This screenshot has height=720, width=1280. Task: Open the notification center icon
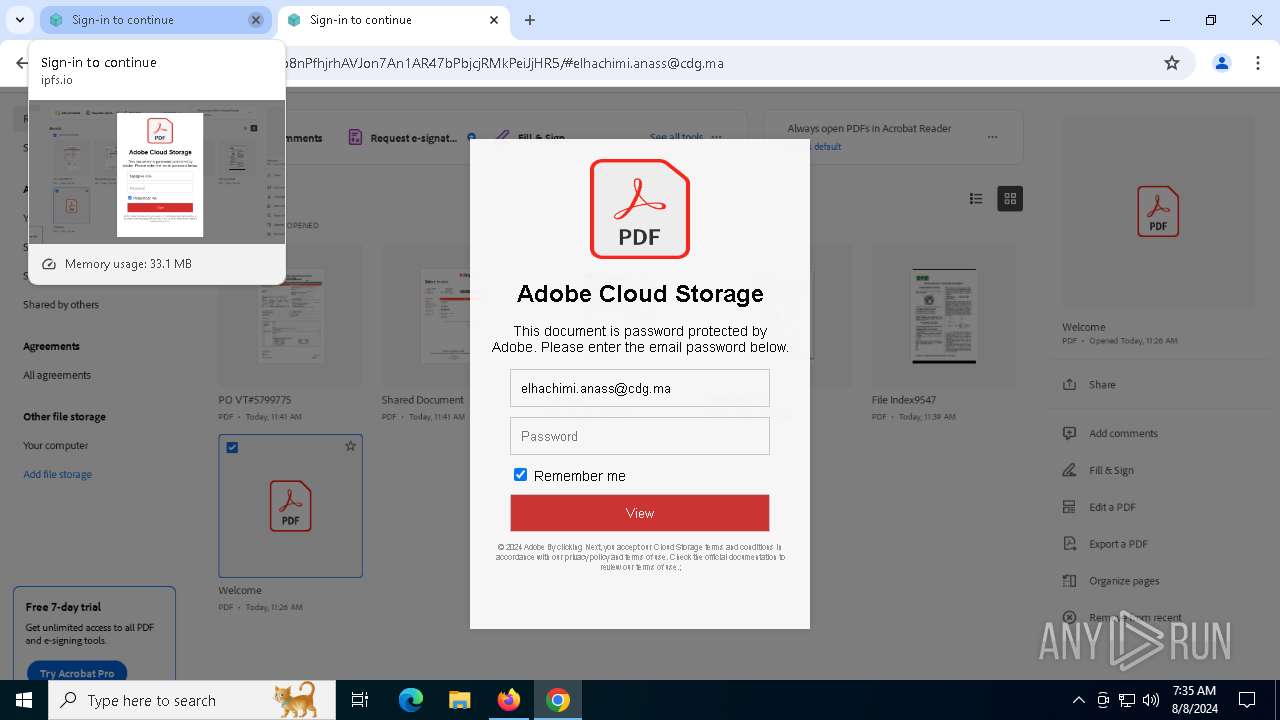[x=1247, y=700]
